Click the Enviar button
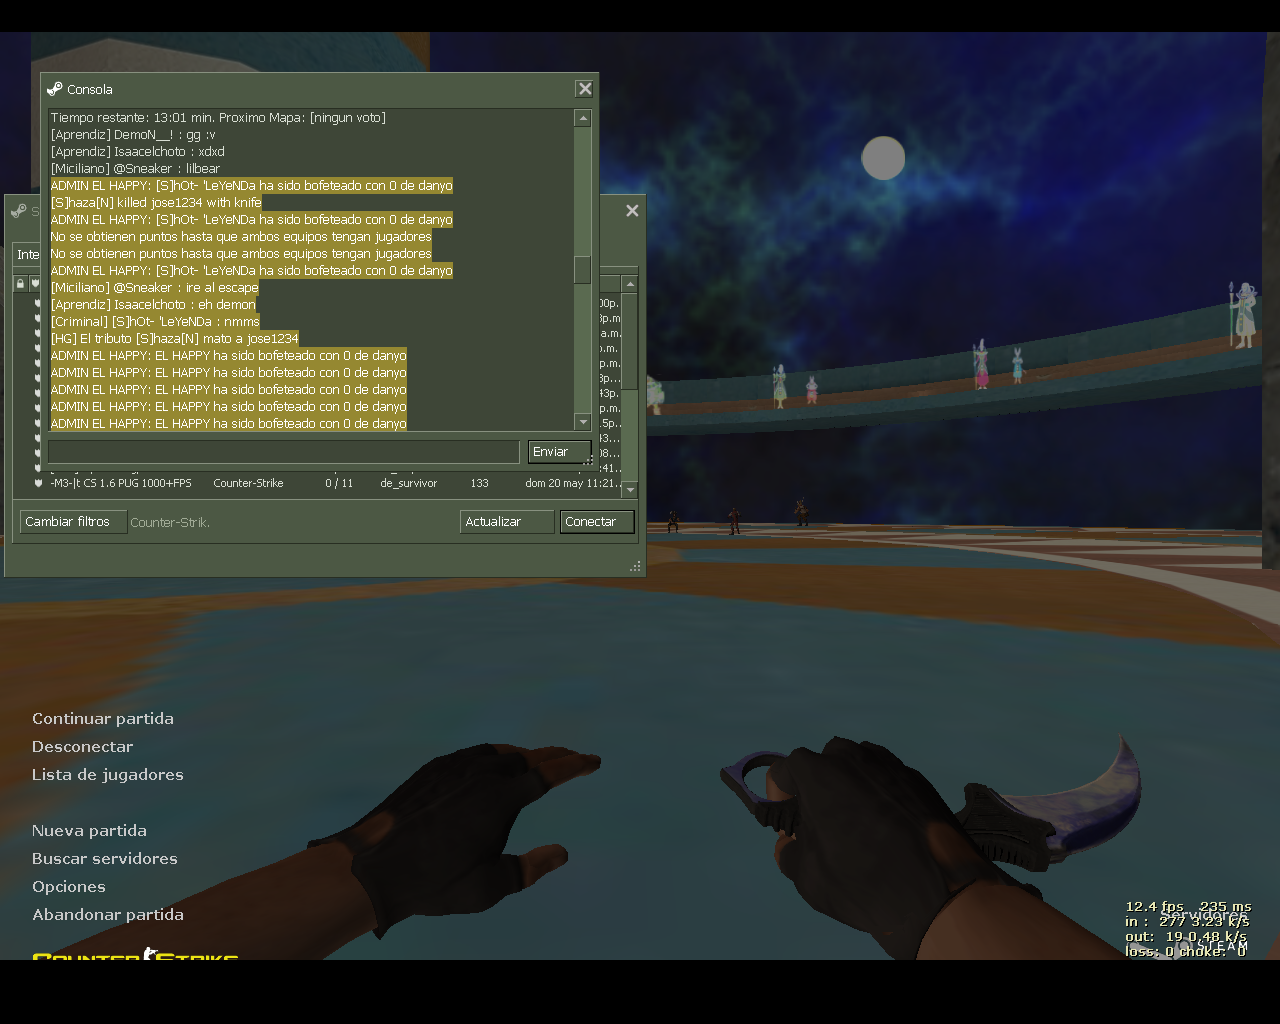The image size is (1280, 1024). click(559, 452)
